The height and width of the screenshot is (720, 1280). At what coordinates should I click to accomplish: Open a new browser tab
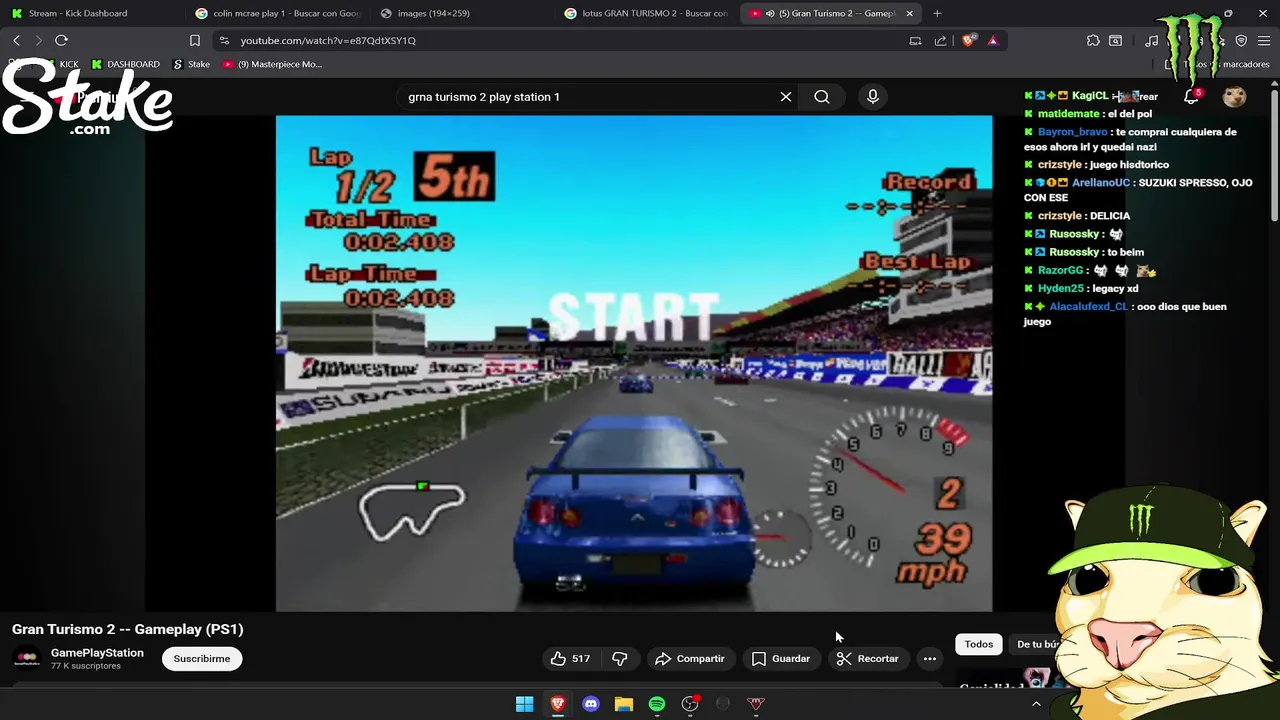(x=937, y=13)
